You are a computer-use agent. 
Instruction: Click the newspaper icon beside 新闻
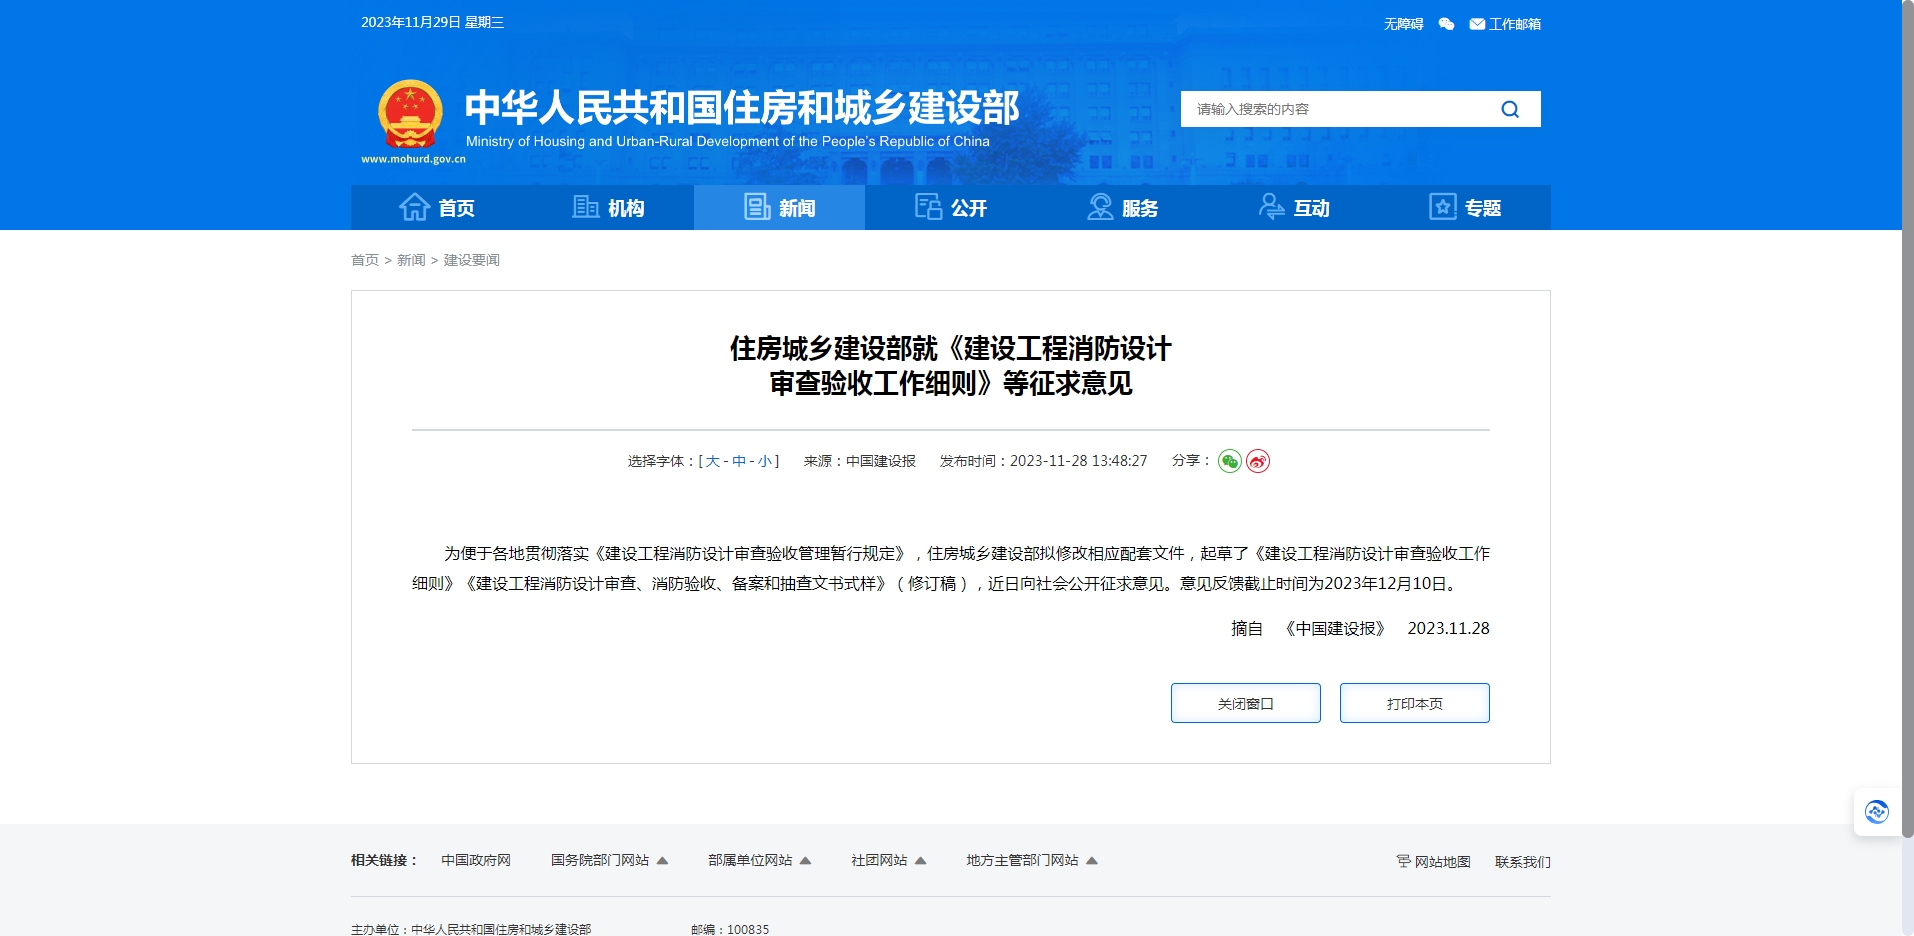pyautogui.click(x=757, y=207)
